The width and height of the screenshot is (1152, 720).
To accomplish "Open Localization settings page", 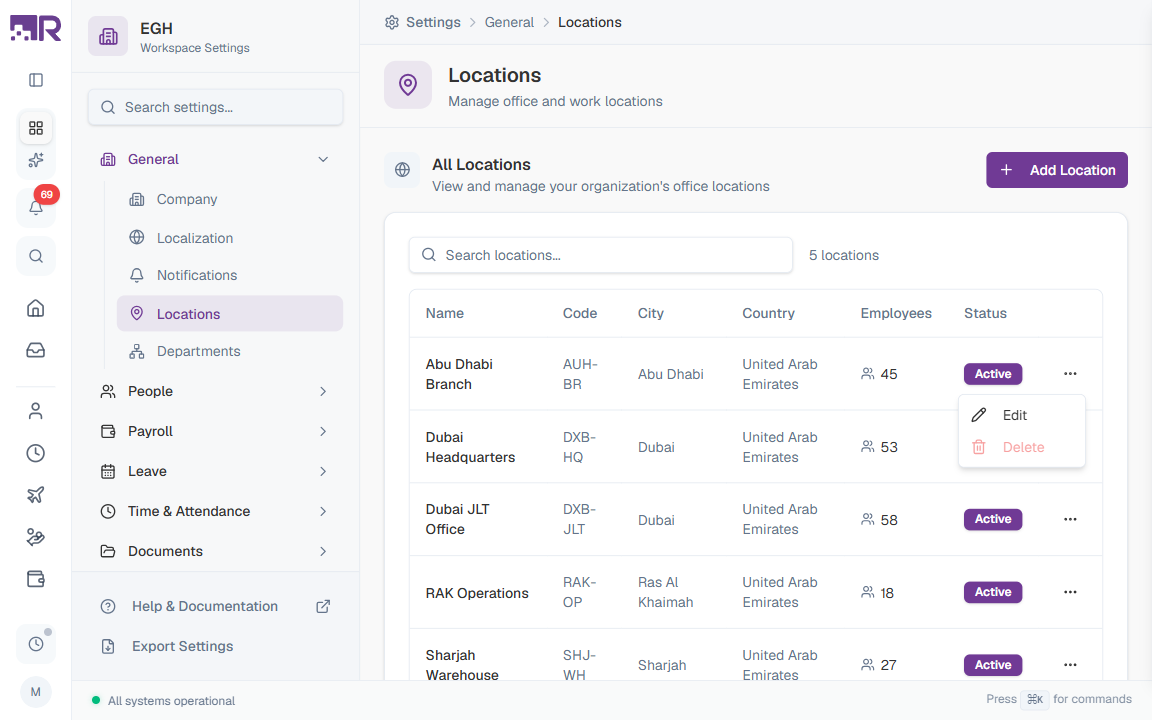I will coord(230,238).
